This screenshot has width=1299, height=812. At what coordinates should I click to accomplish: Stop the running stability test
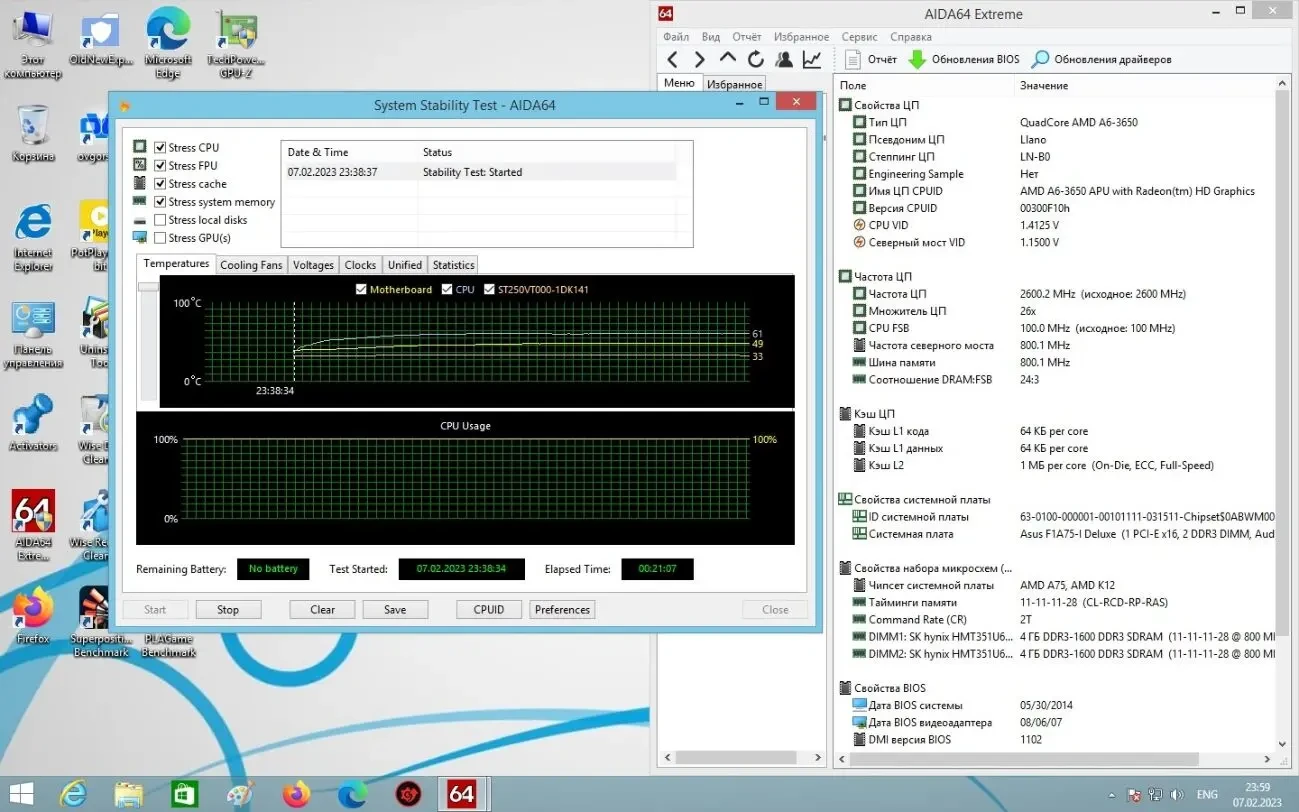click(x=228, y=609)
